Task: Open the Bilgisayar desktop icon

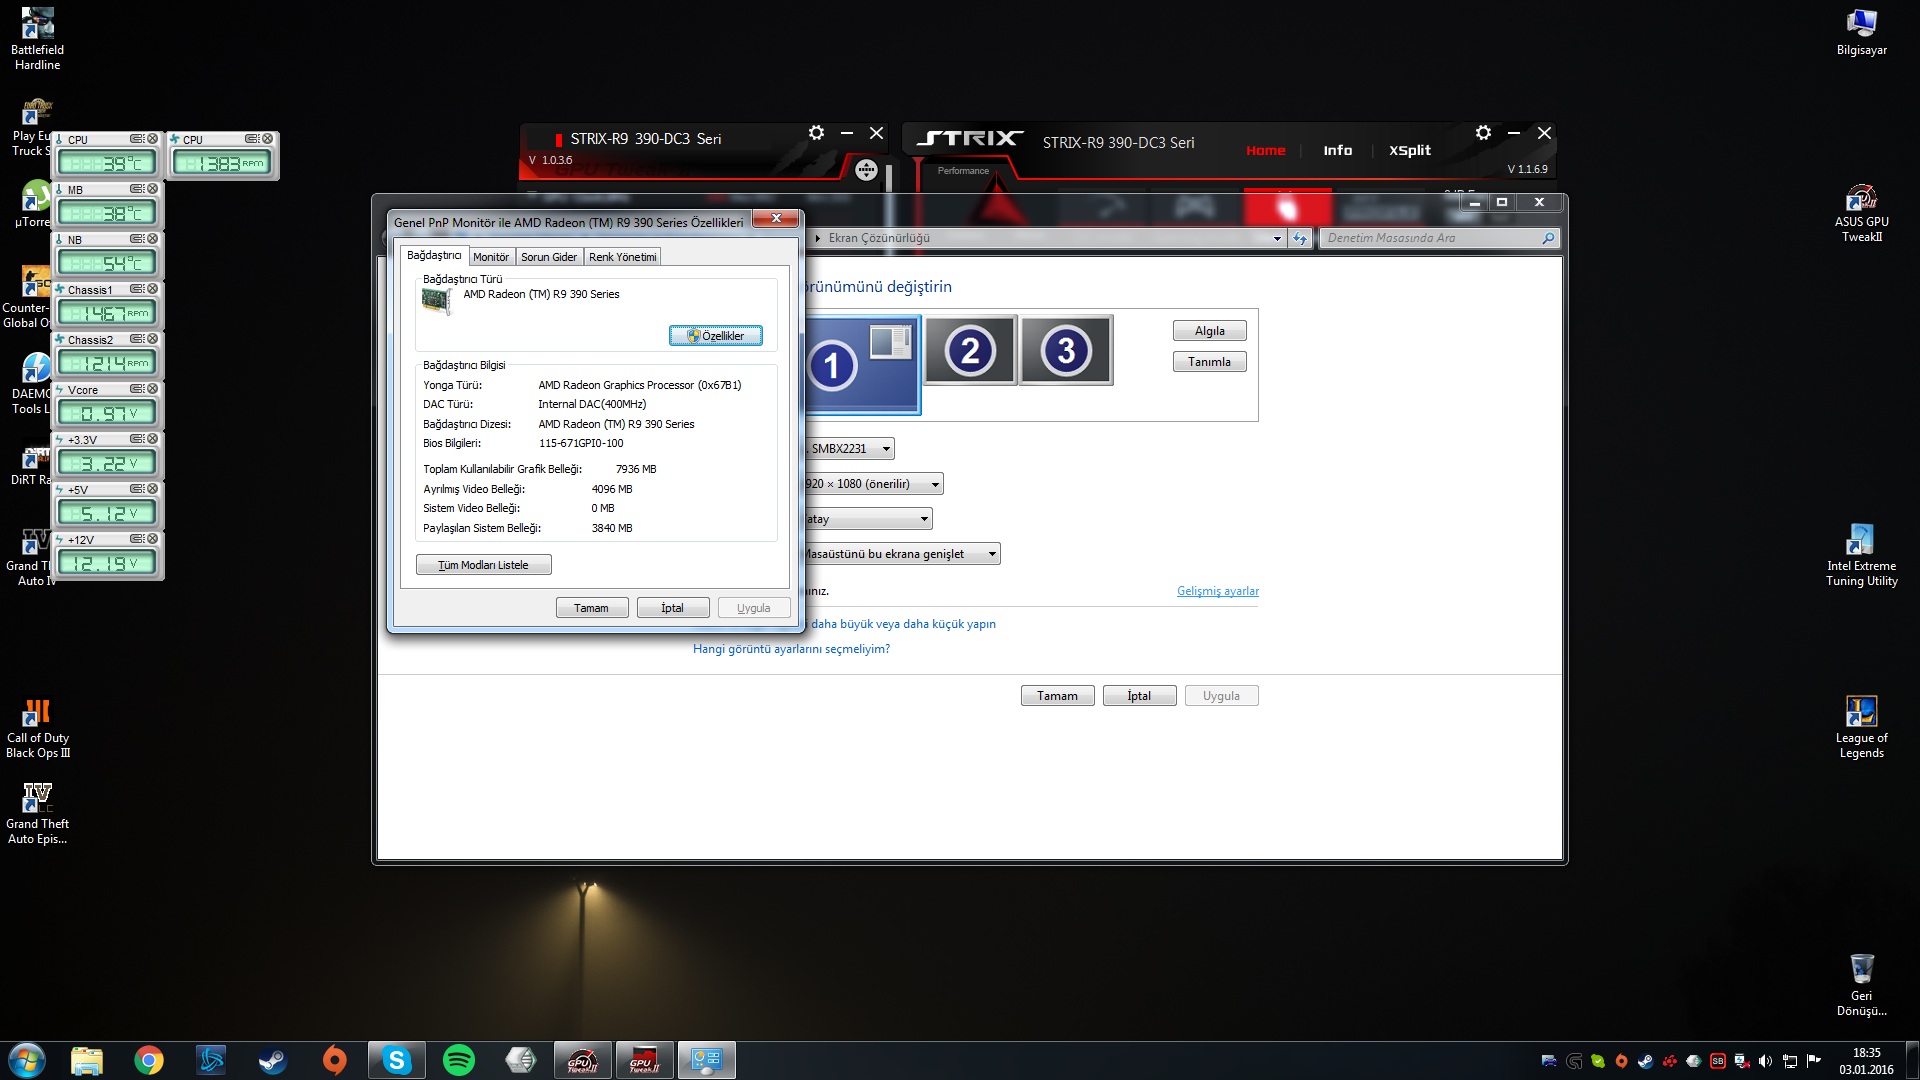Action: coord(1861,32)
